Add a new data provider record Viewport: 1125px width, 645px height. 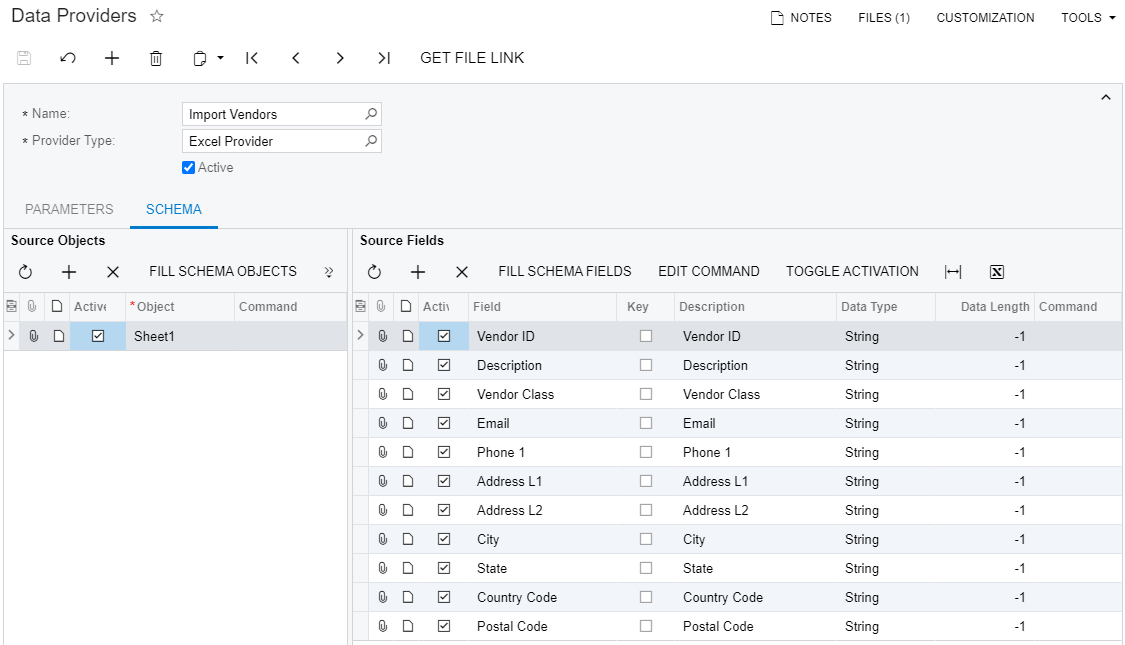pos(112,58)
